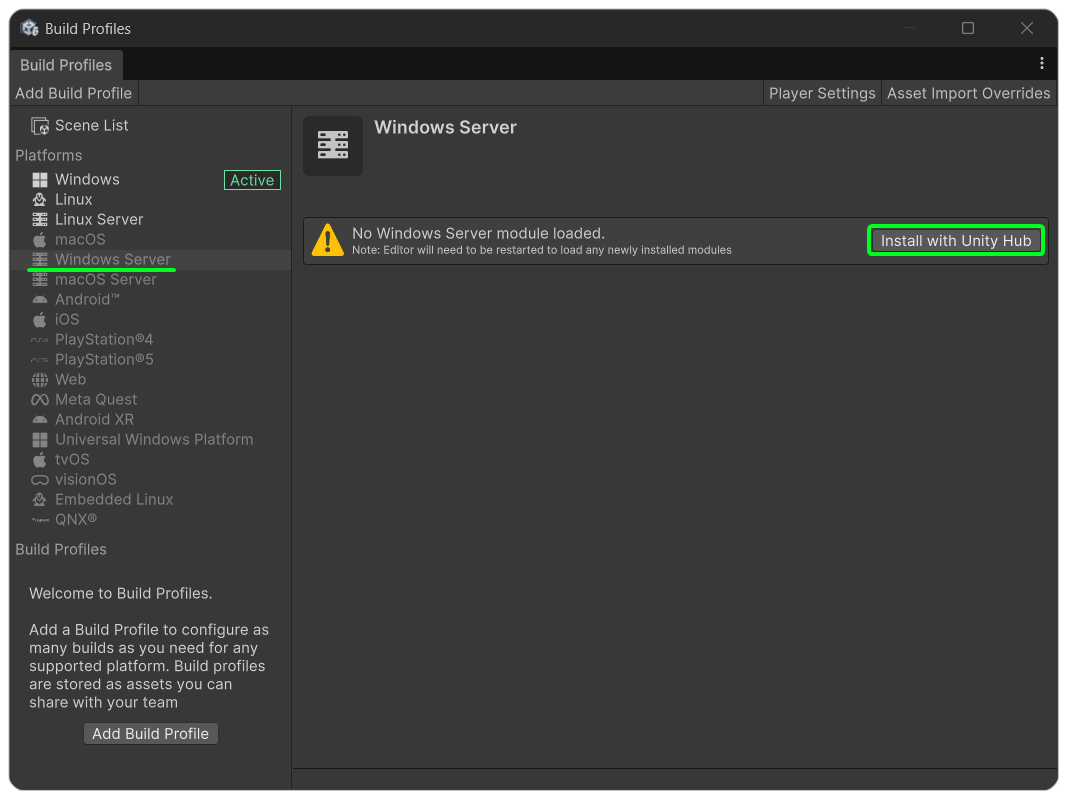Screen dimensions: 1067x799
Task: Click the Android robot icon
Action: 40,300
